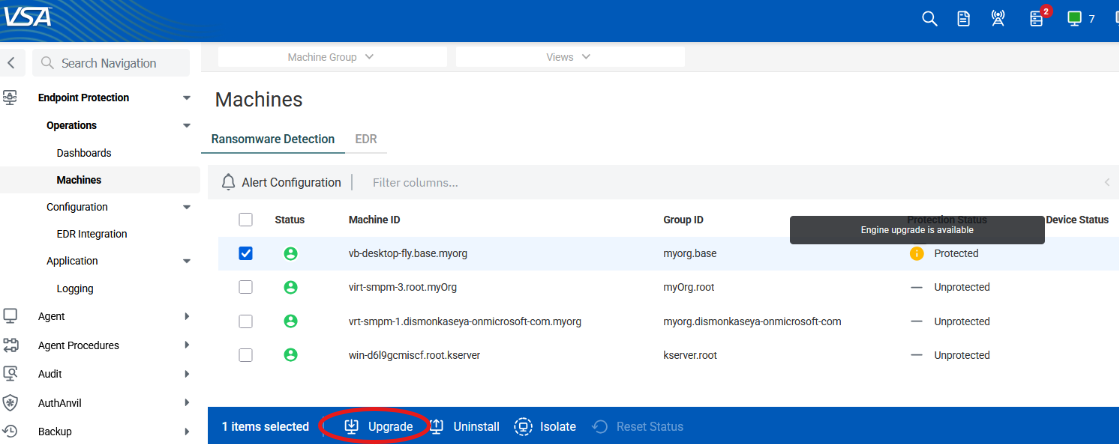1119x445 pixels.
Task: Open the server notifications icon with badge 2
Action: 1037,19
